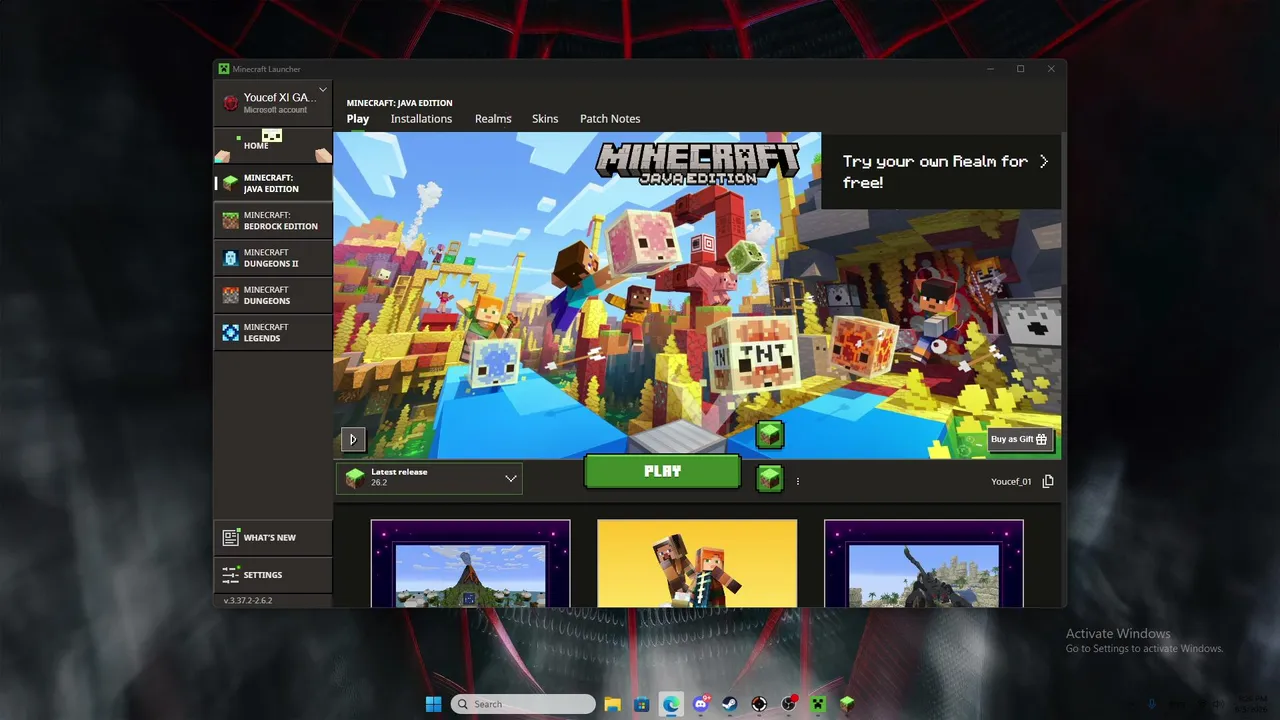Open Discord from the taskbar
The width and height of the screenshot is (1280, 720).
700,704
